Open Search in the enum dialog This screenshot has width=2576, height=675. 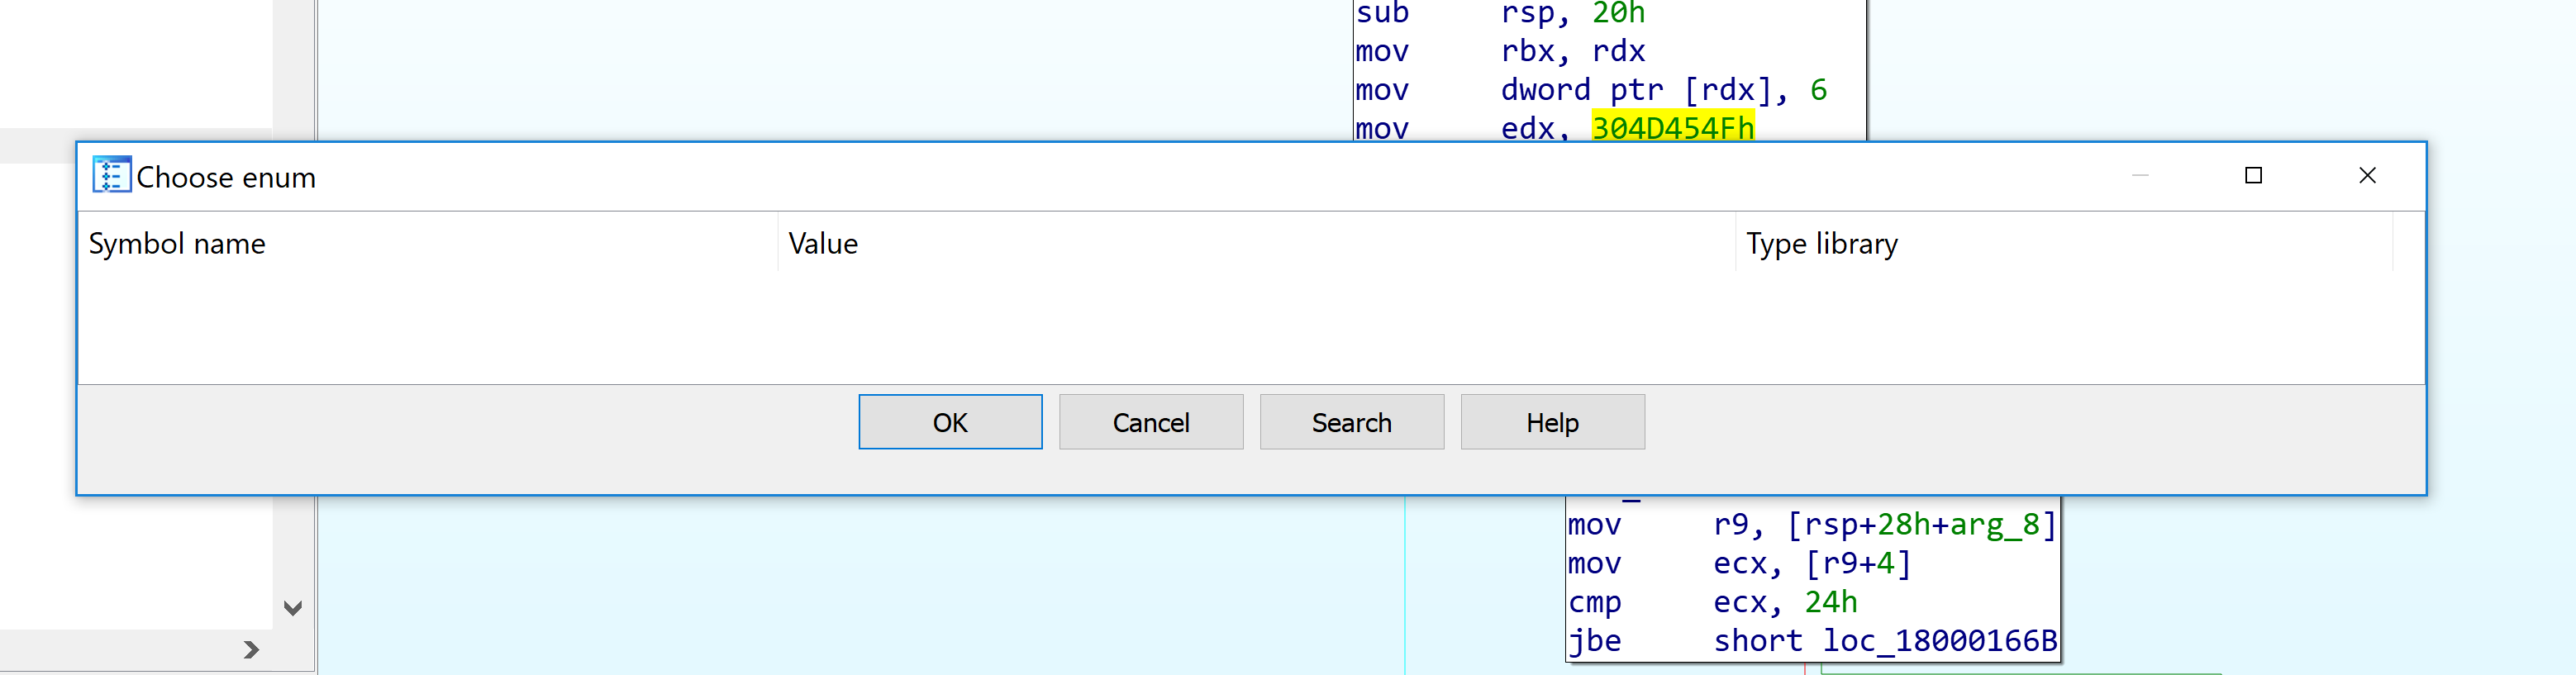(1351, 422)
